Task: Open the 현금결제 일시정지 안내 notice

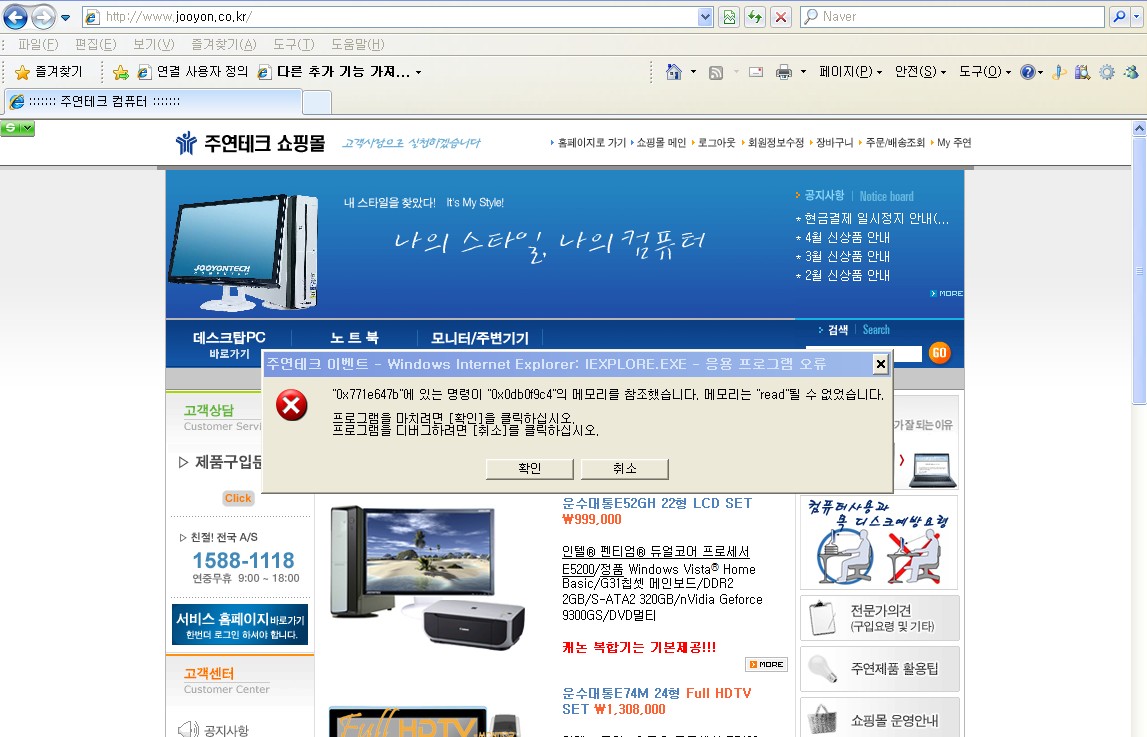Action: click(876, 219)
